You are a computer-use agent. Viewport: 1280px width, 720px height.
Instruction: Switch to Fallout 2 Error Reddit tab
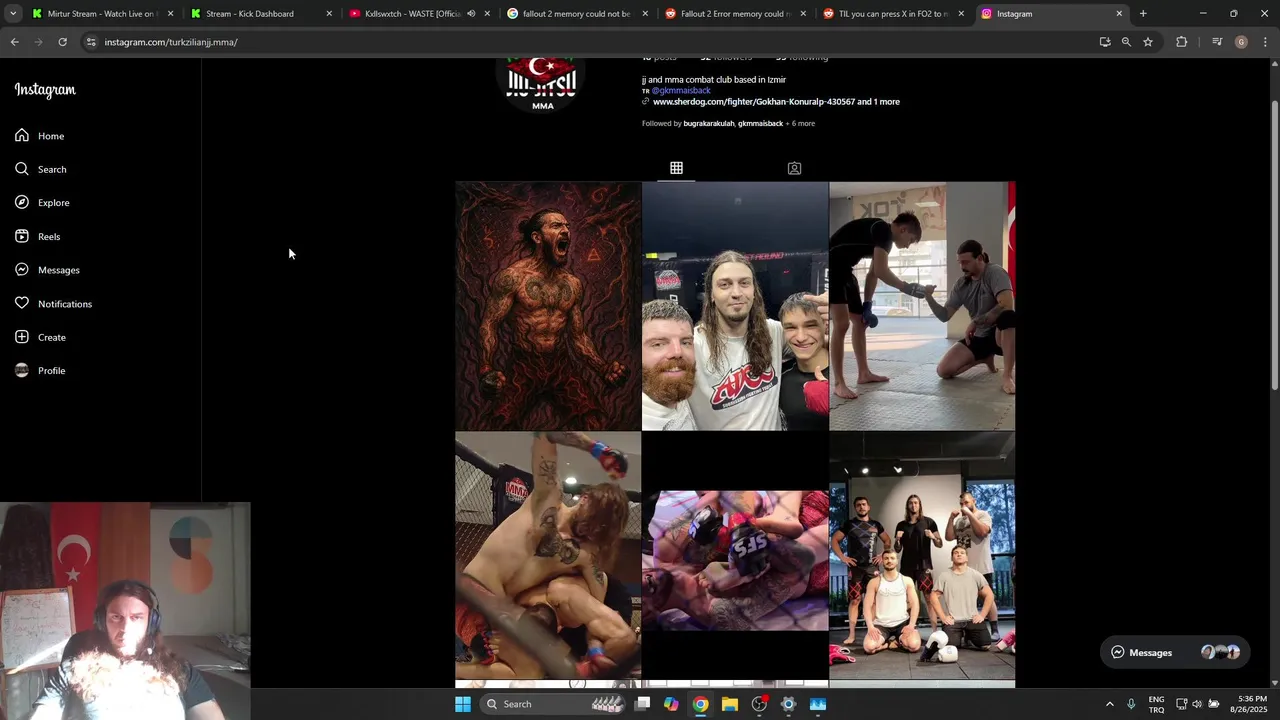pos(735,14)
